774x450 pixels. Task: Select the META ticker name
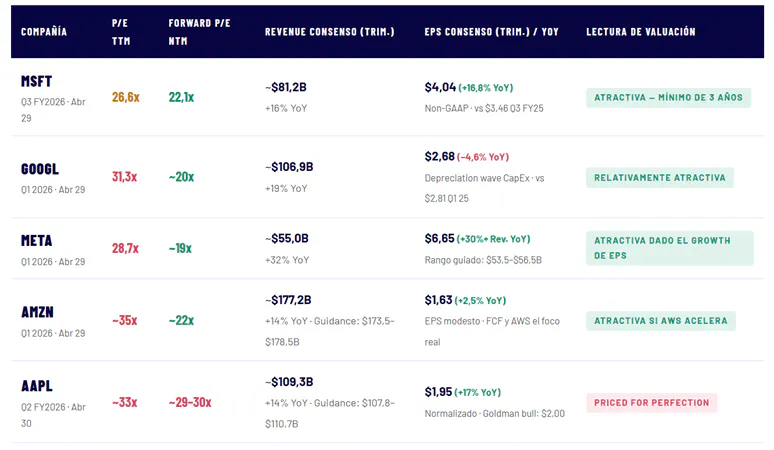(37, 241)
